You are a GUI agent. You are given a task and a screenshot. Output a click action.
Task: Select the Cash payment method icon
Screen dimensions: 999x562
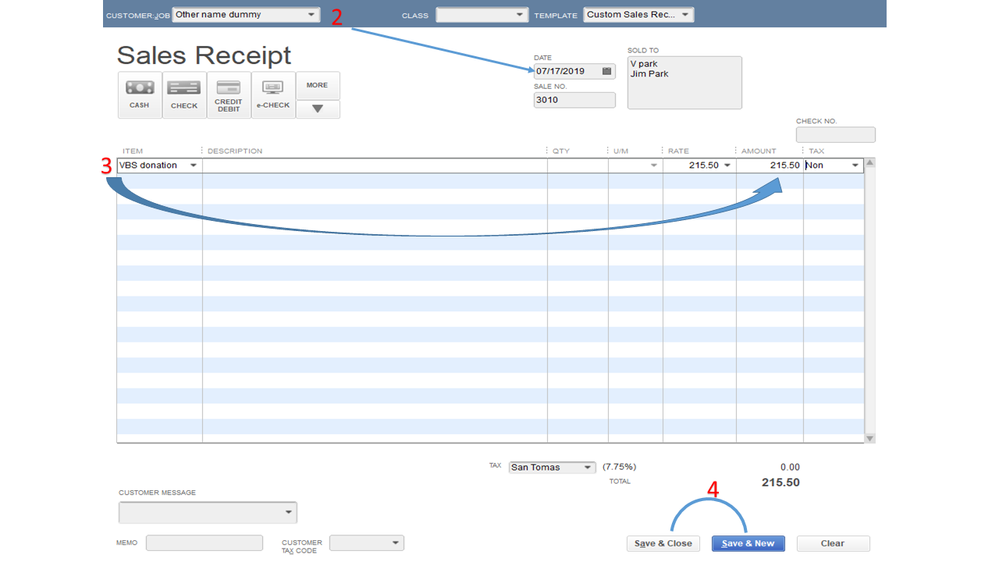[140, 94]
